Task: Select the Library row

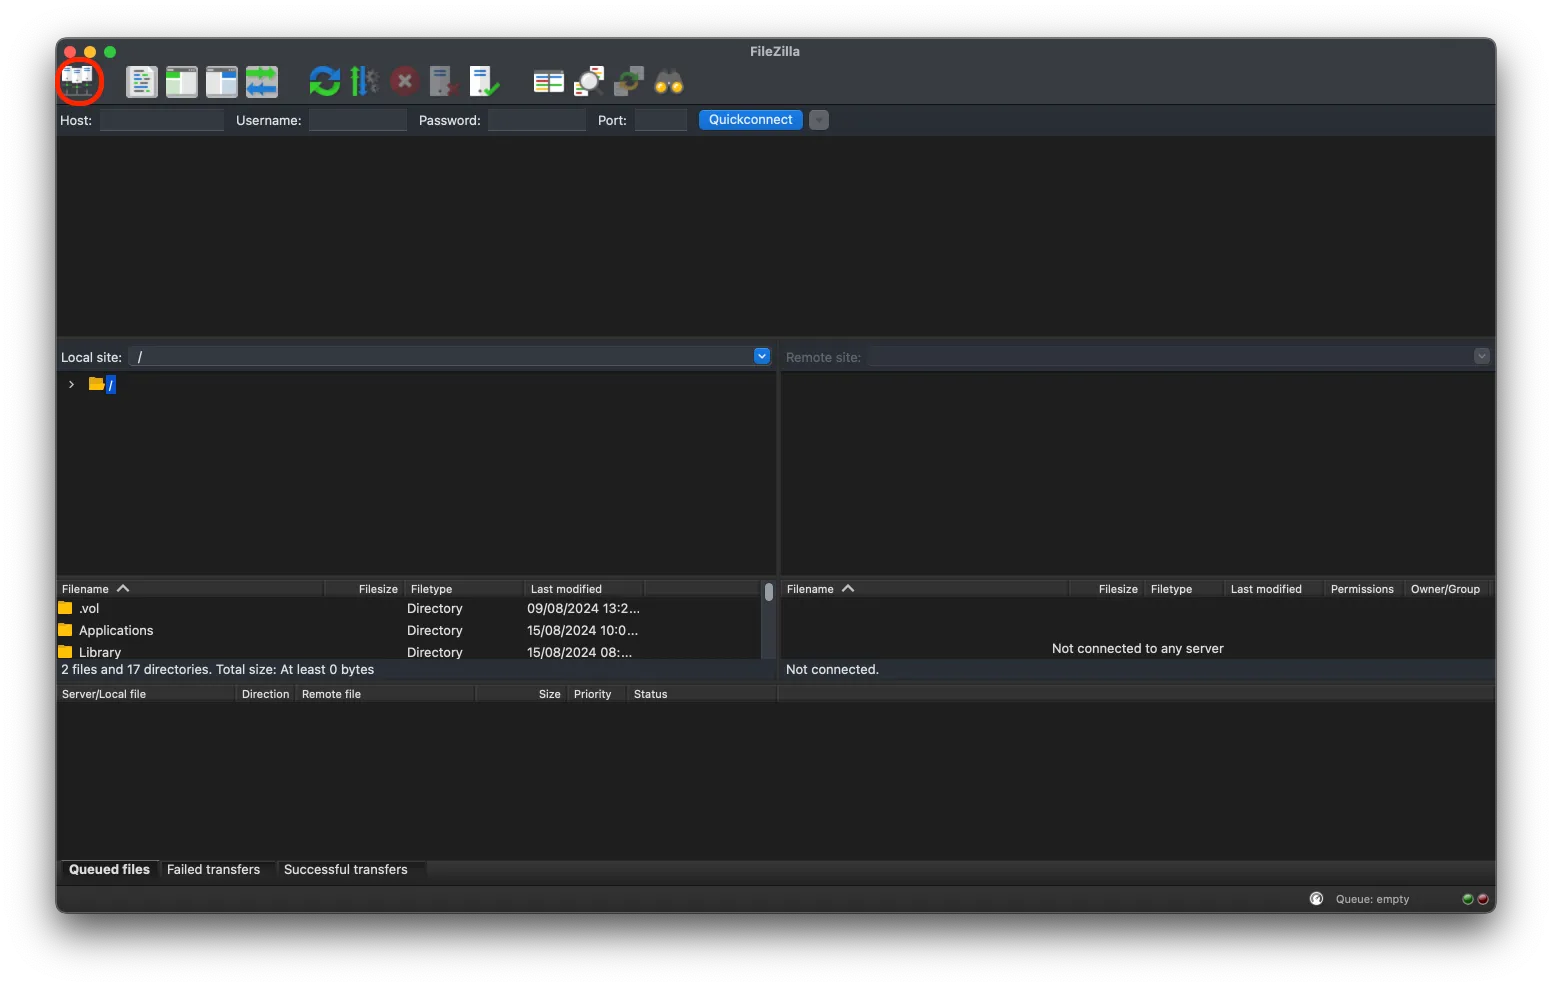Action: pyautogui.click(x=409, y=651)
